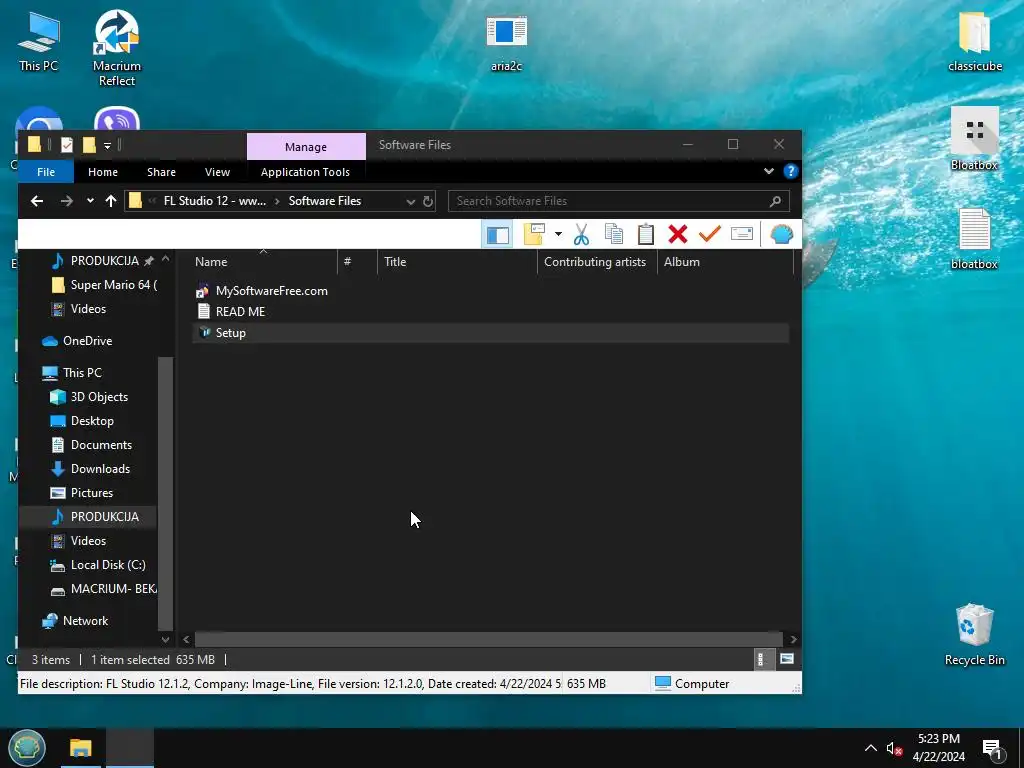This screenshot has height=768, width=1024.
Task: Show hidden system tray icons
Action: coord(871,748)
